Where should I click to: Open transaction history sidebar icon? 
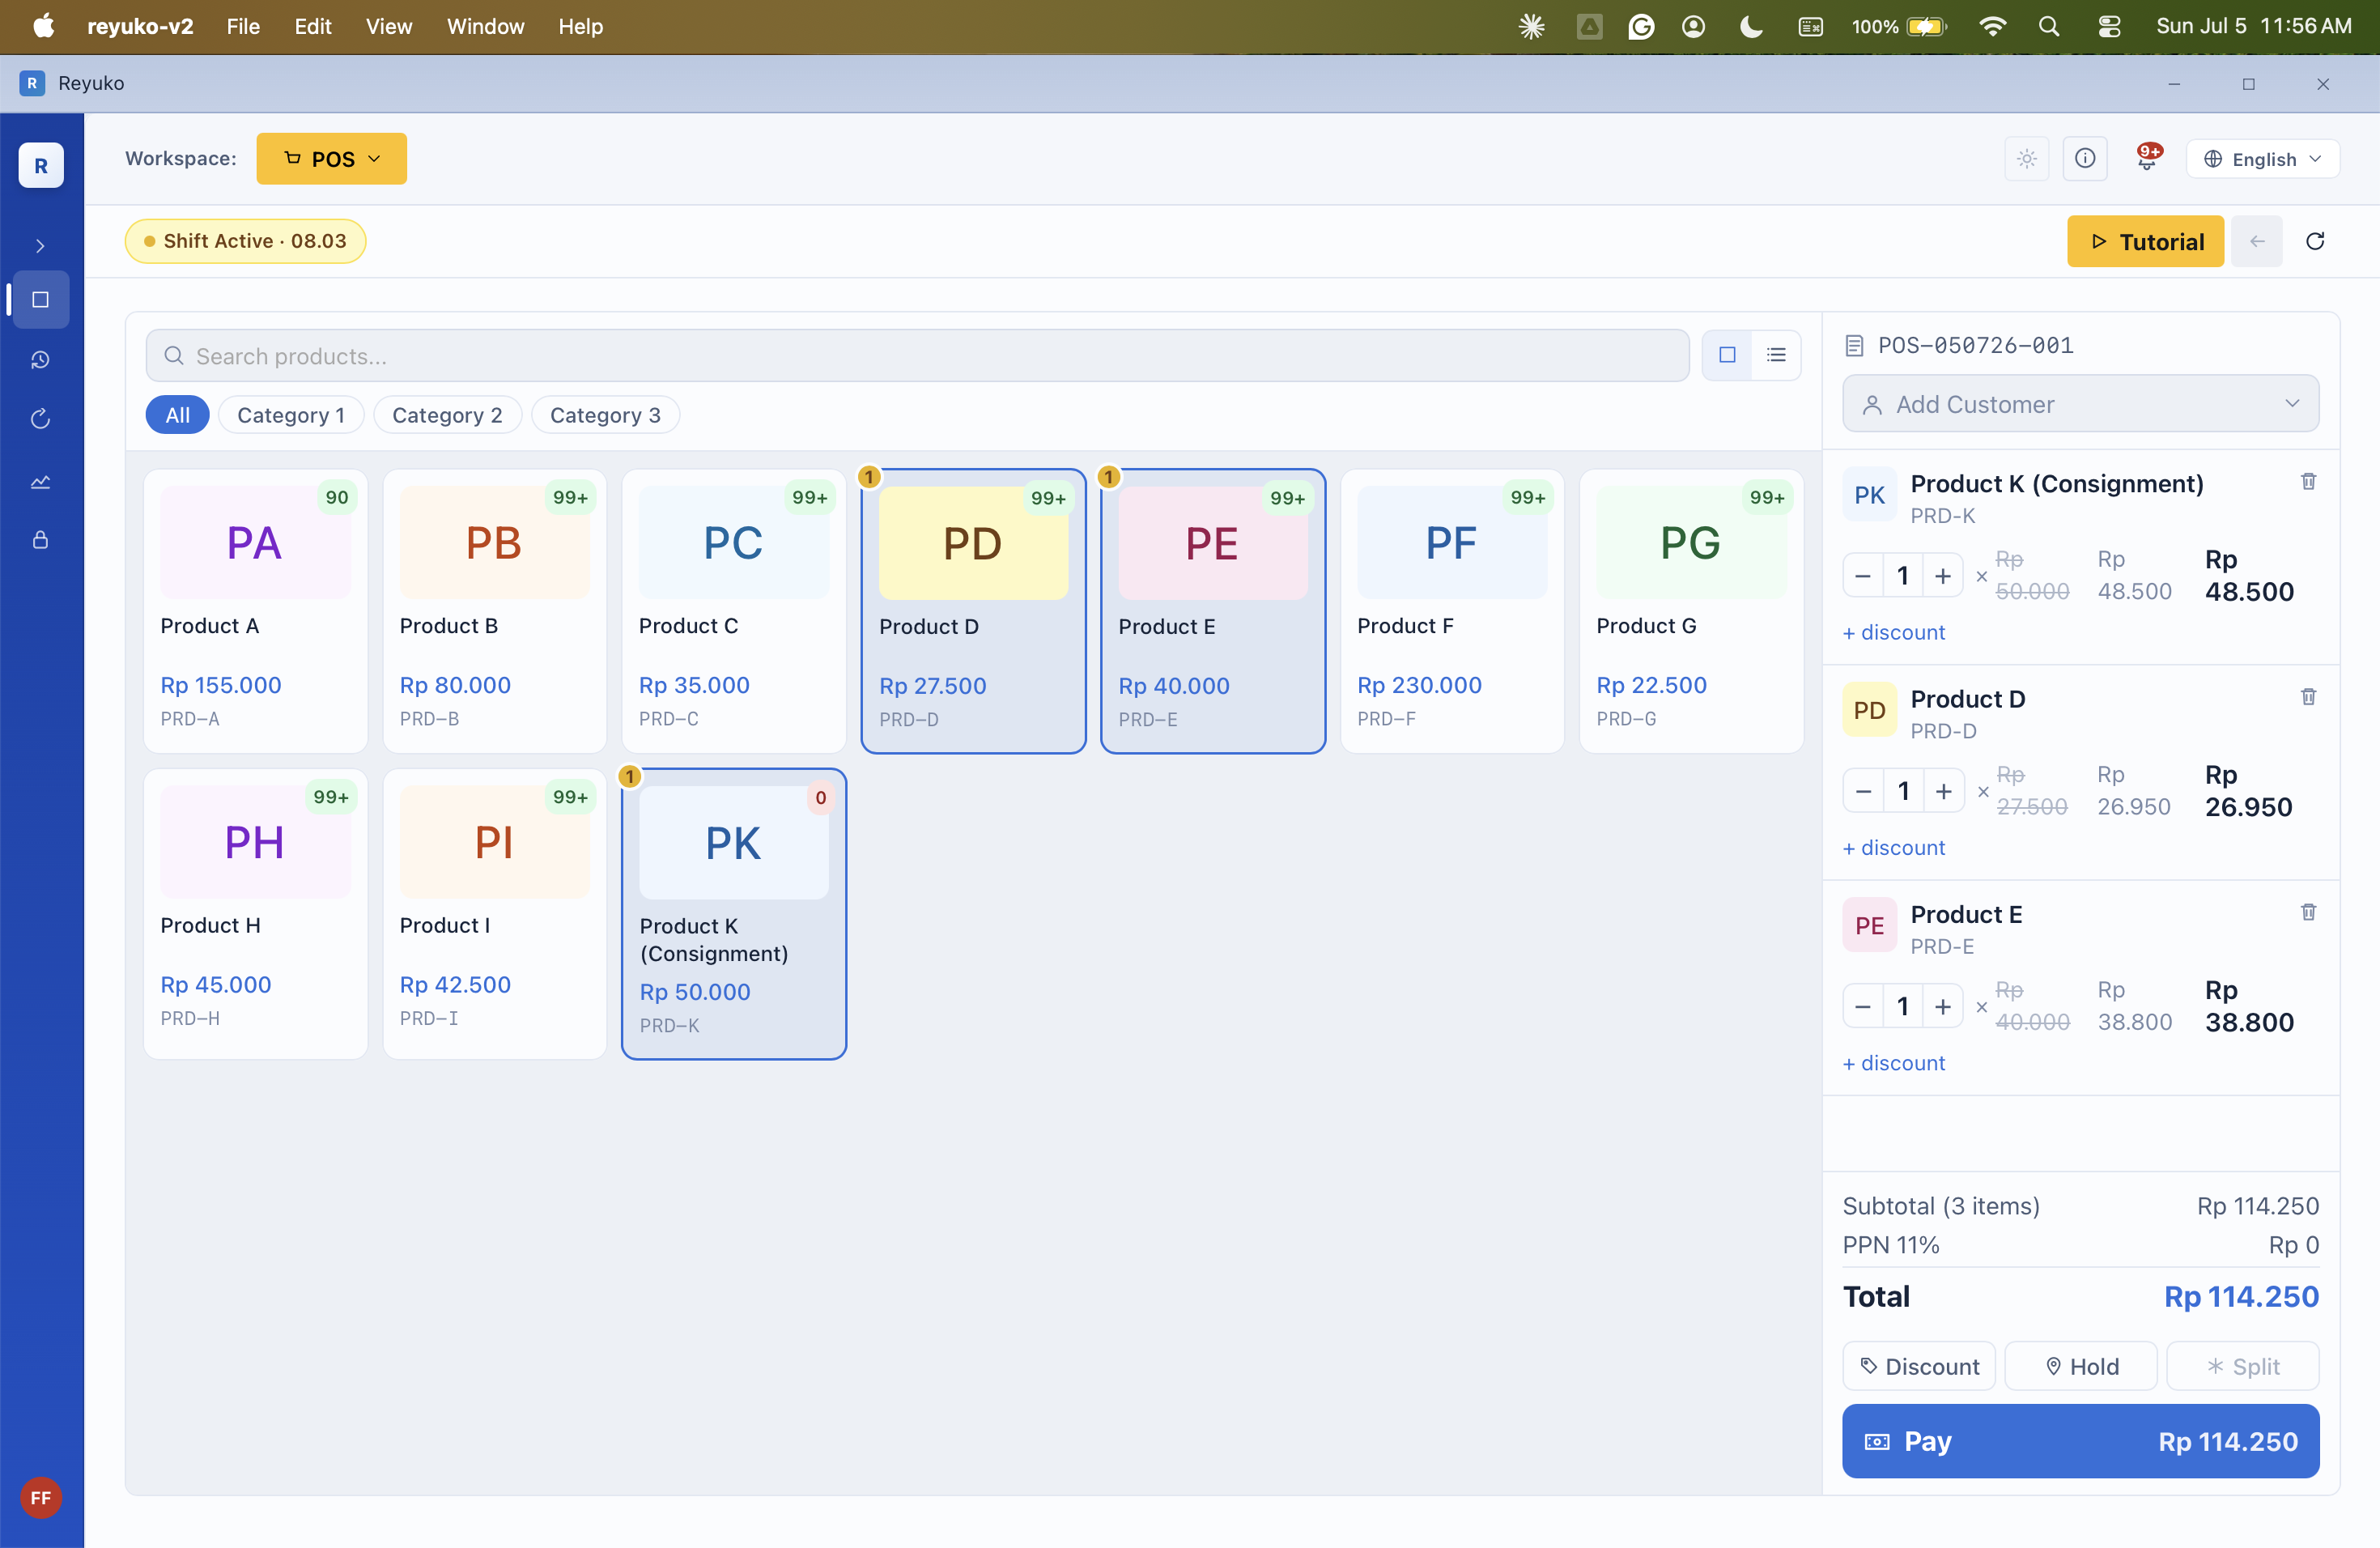(x=41, y=360)
